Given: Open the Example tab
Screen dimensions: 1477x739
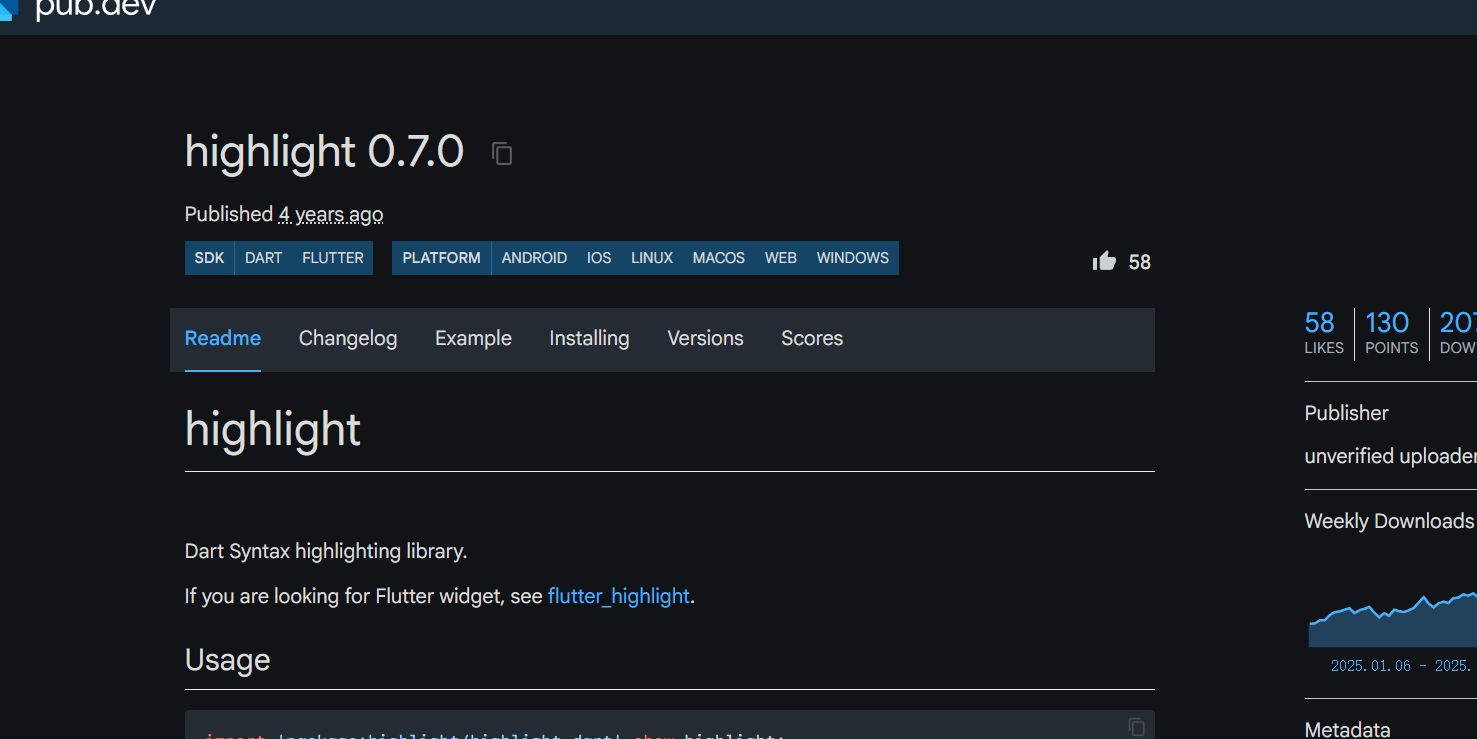Looking at the screenshot, I should pos(473,339).
